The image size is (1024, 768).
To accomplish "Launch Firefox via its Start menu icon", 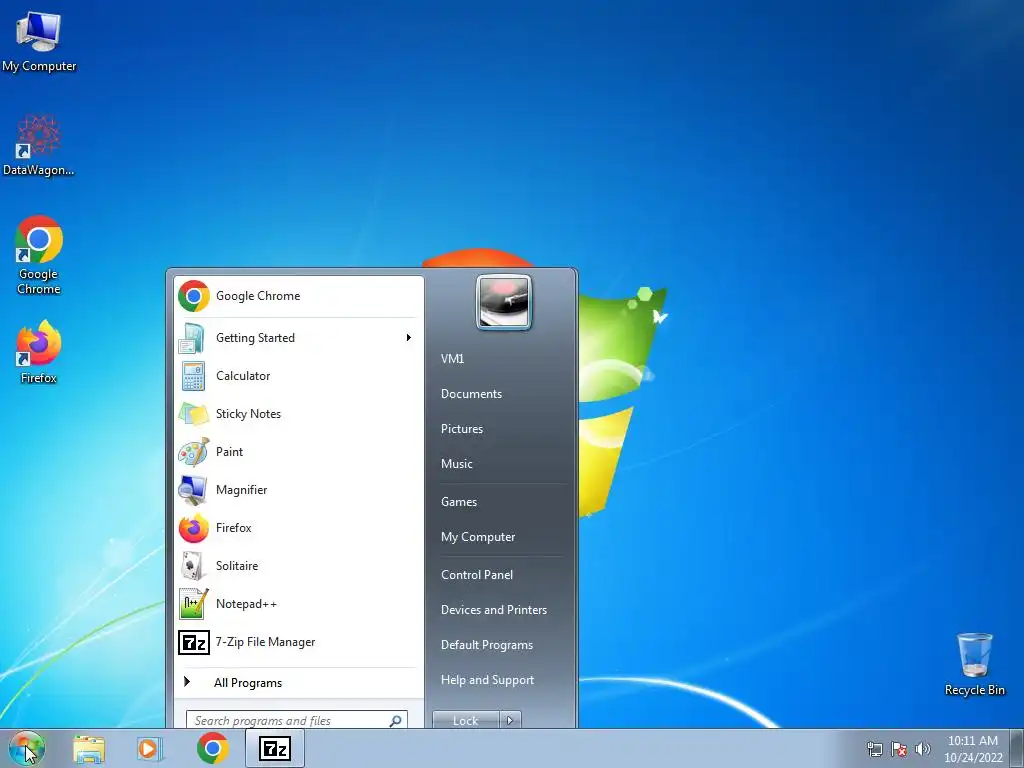I will click(193, 528).
